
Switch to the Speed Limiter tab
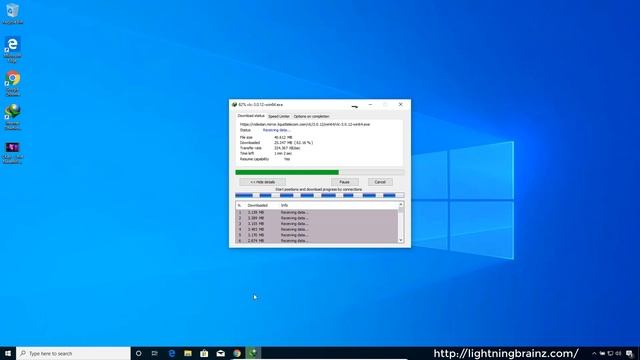coord(279,116)
